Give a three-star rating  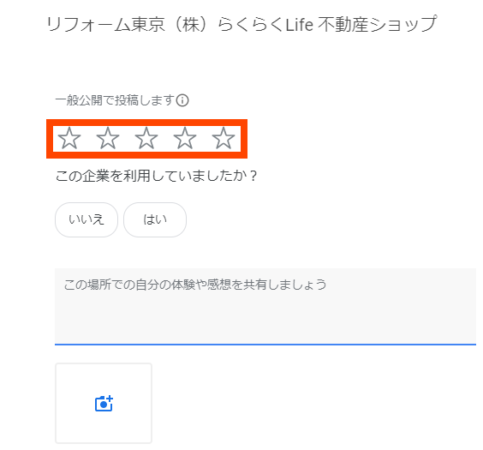(x=146, y=138)
